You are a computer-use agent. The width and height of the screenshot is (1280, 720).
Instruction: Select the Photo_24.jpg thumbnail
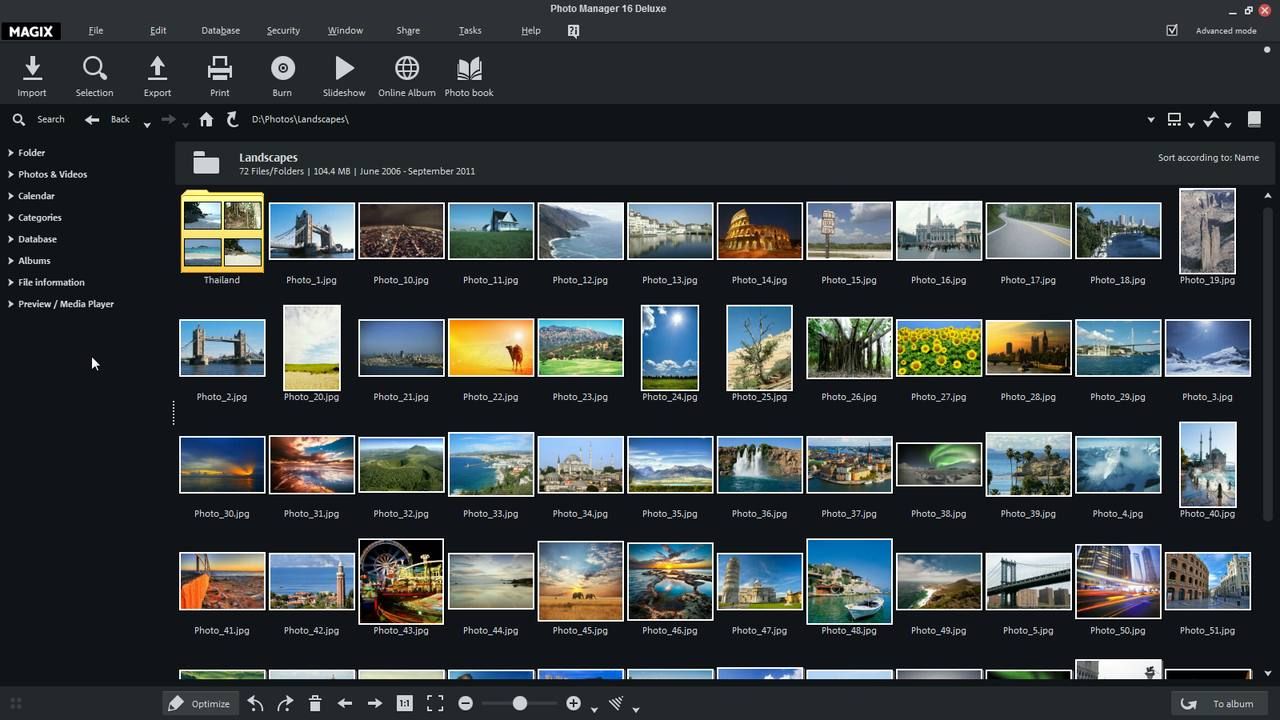click(669, 347)
